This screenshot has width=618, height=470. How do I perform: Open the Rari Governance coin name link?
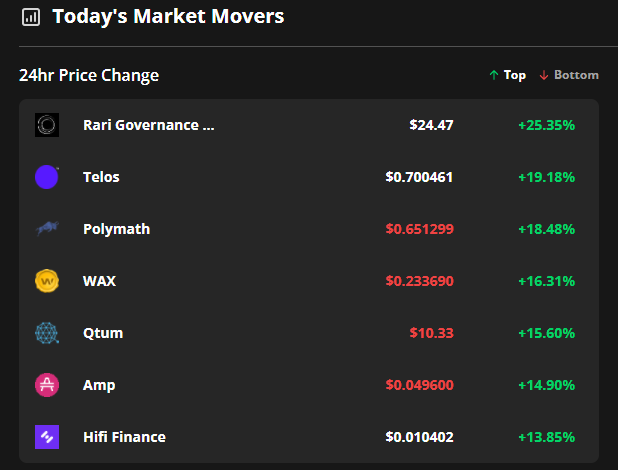tap(149, 125)
